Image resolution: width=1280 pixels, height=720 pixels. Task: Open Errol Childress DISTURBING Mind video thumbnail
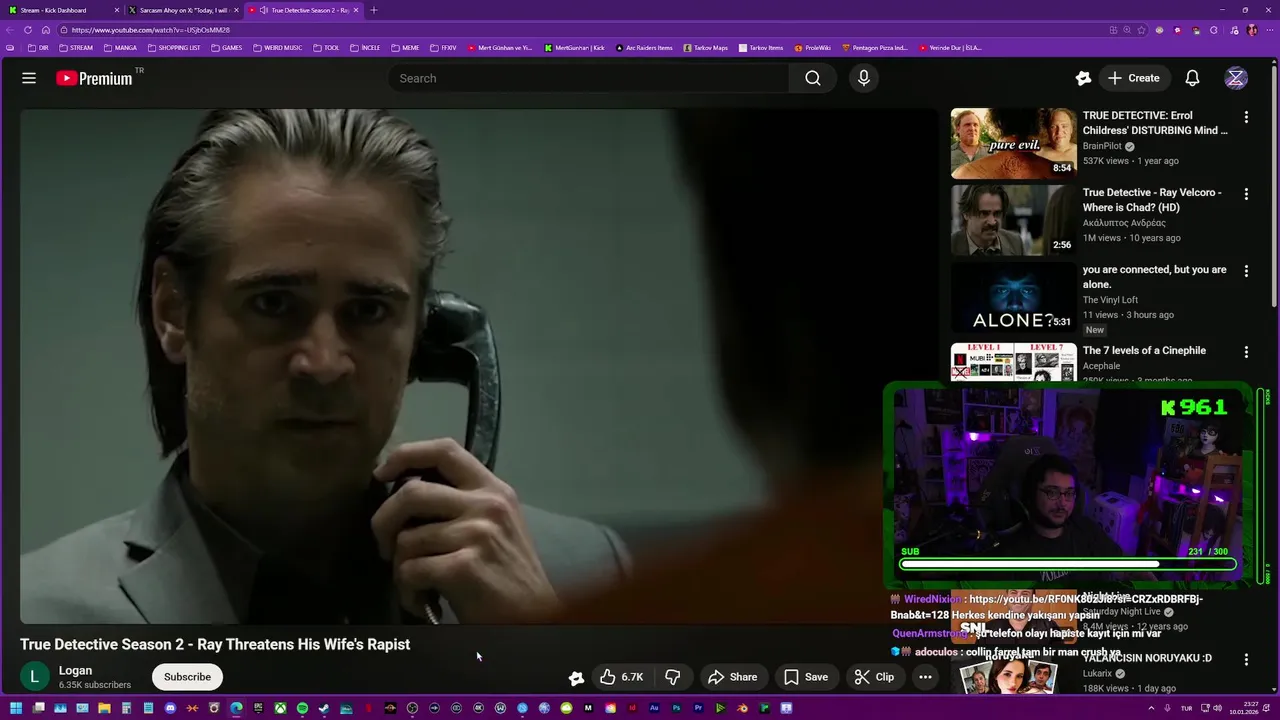[1013, 143]
